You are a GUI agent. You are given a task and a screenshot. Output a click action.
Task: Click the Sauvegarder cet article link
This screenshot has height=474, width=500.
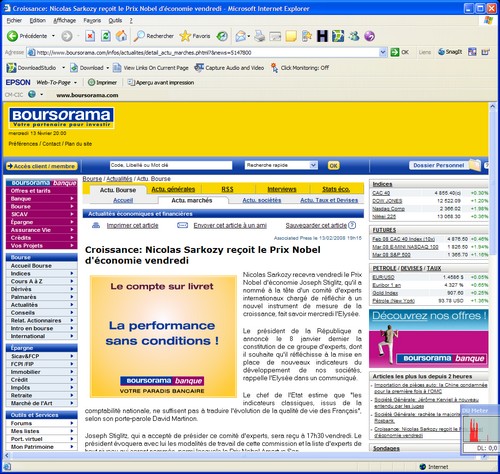point(316,225)
